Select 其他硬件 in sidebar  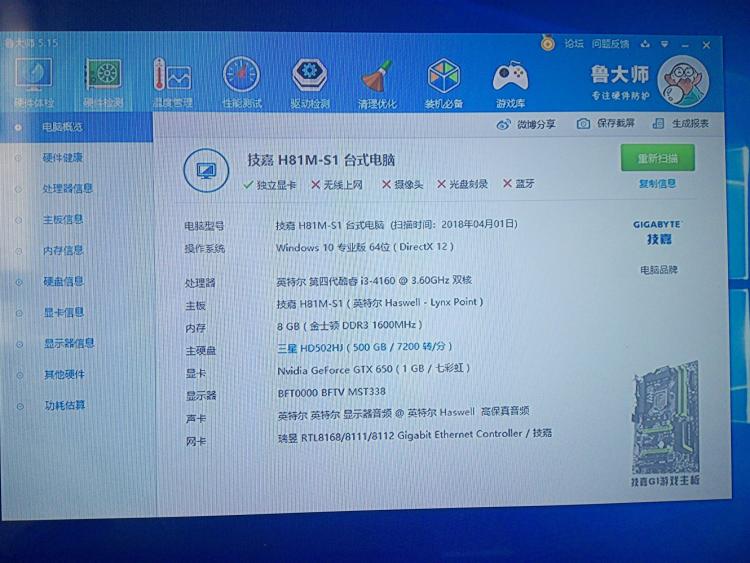coord(65,375)
